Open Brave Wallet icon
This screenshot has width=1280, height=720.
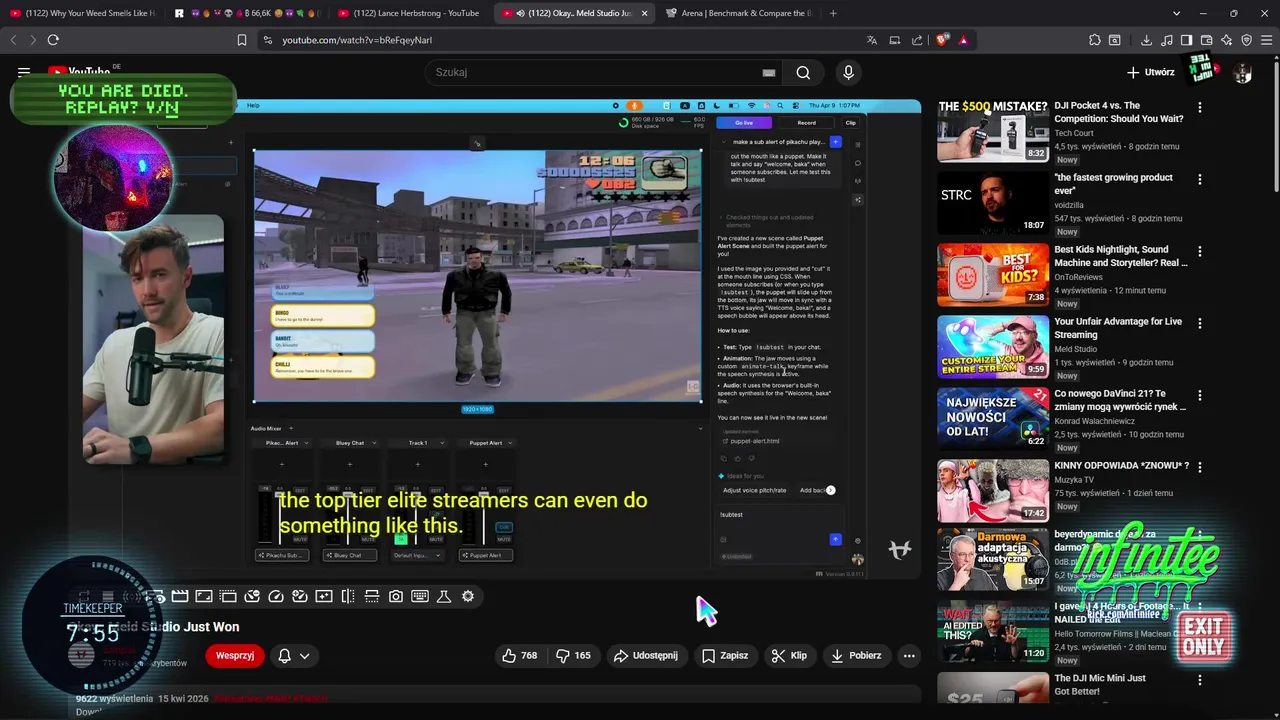point(1206,40)
